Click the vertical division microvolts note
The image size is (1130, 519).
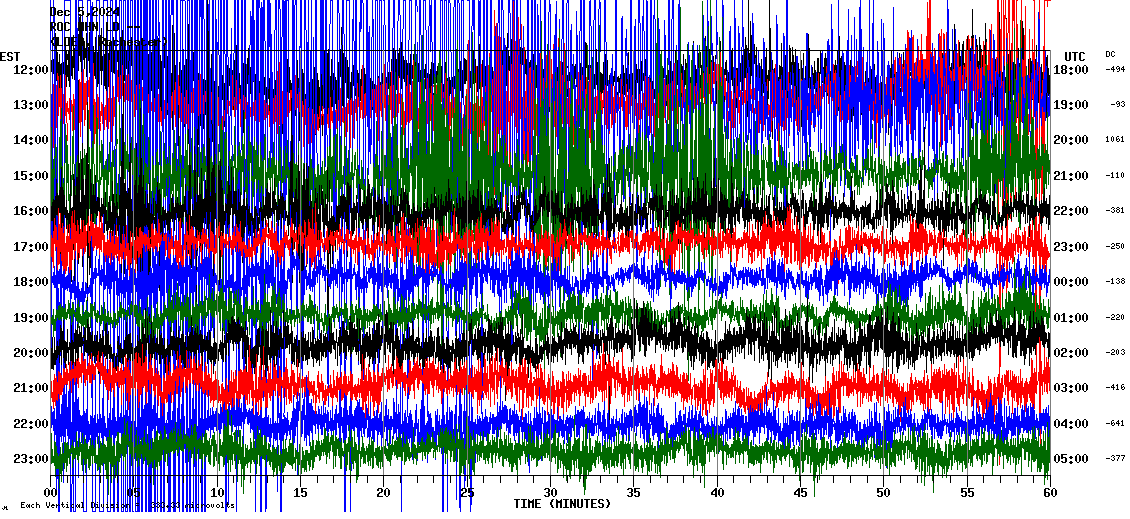pyautogui.click(x=127, y=506)
